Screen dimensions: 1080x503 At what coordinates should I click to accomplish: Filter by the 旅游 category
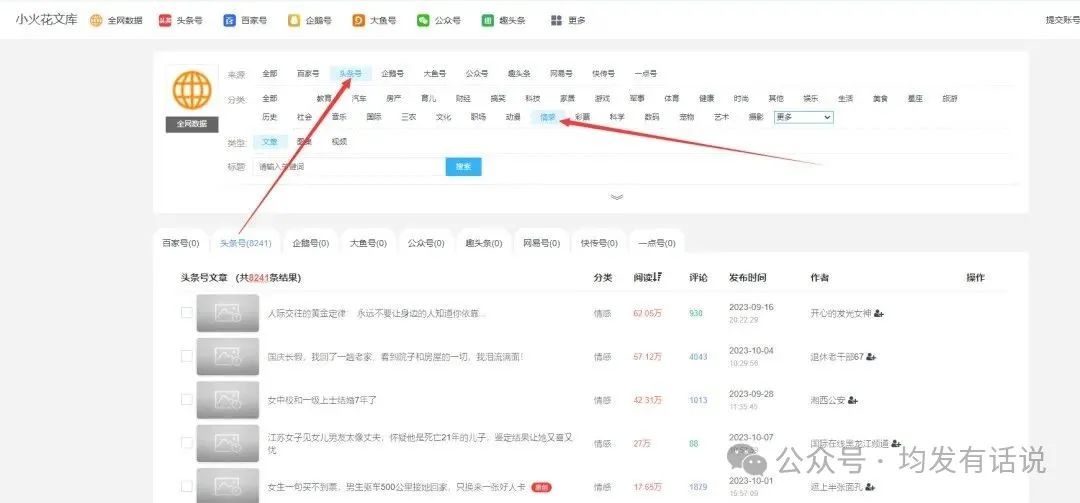950,99
